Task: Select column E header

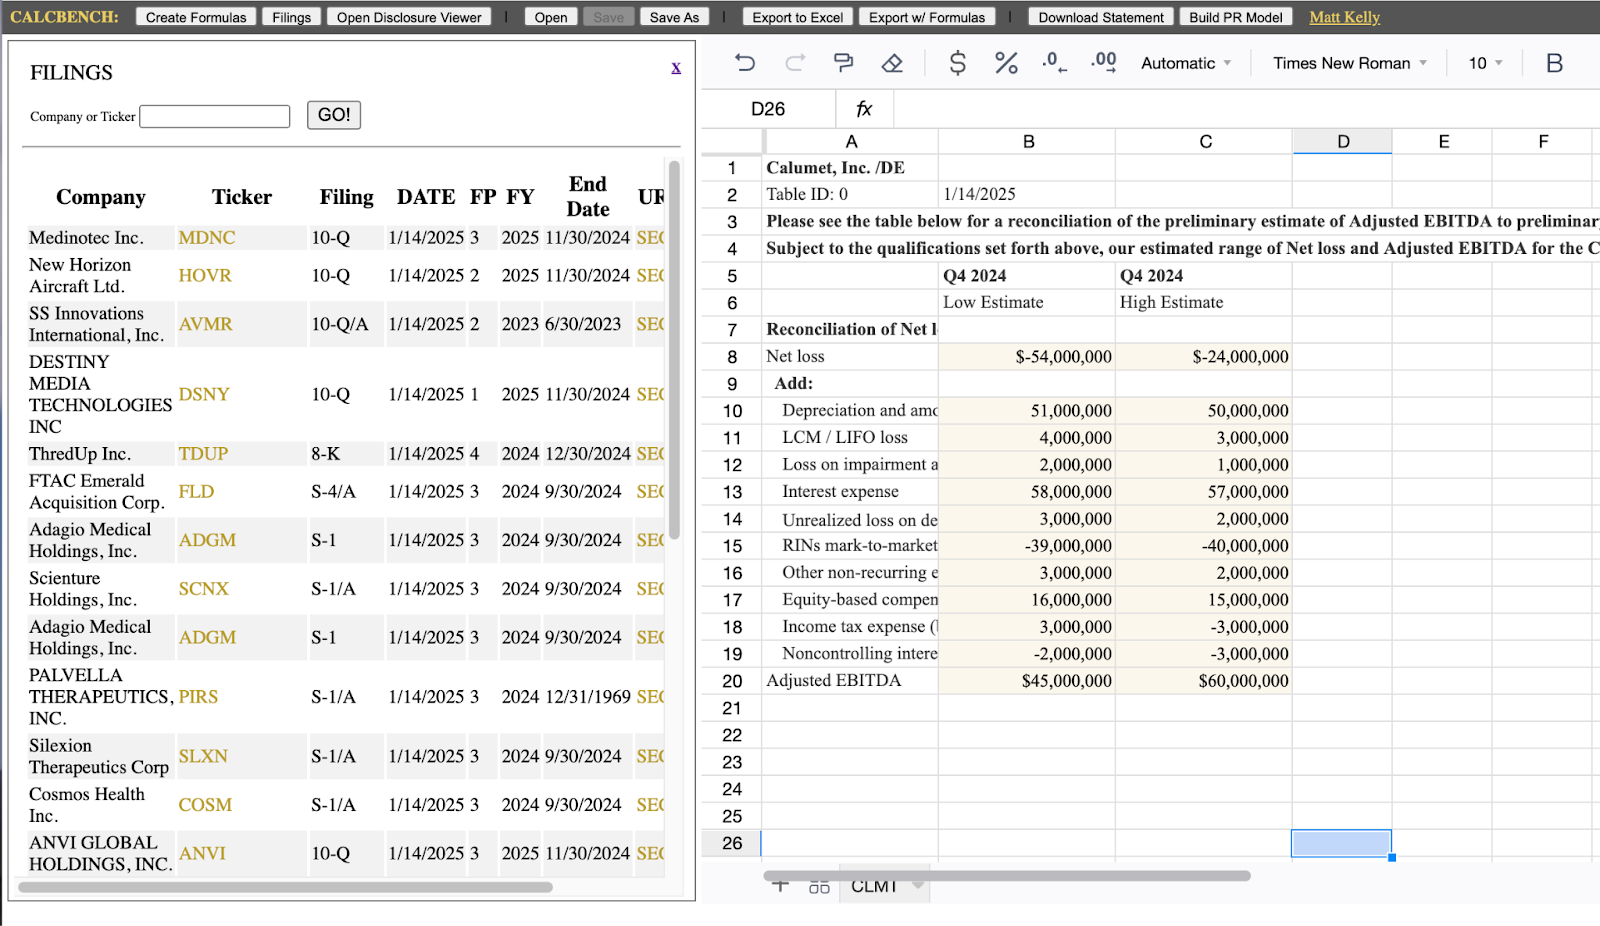Action: click(x=1443, y=141)
